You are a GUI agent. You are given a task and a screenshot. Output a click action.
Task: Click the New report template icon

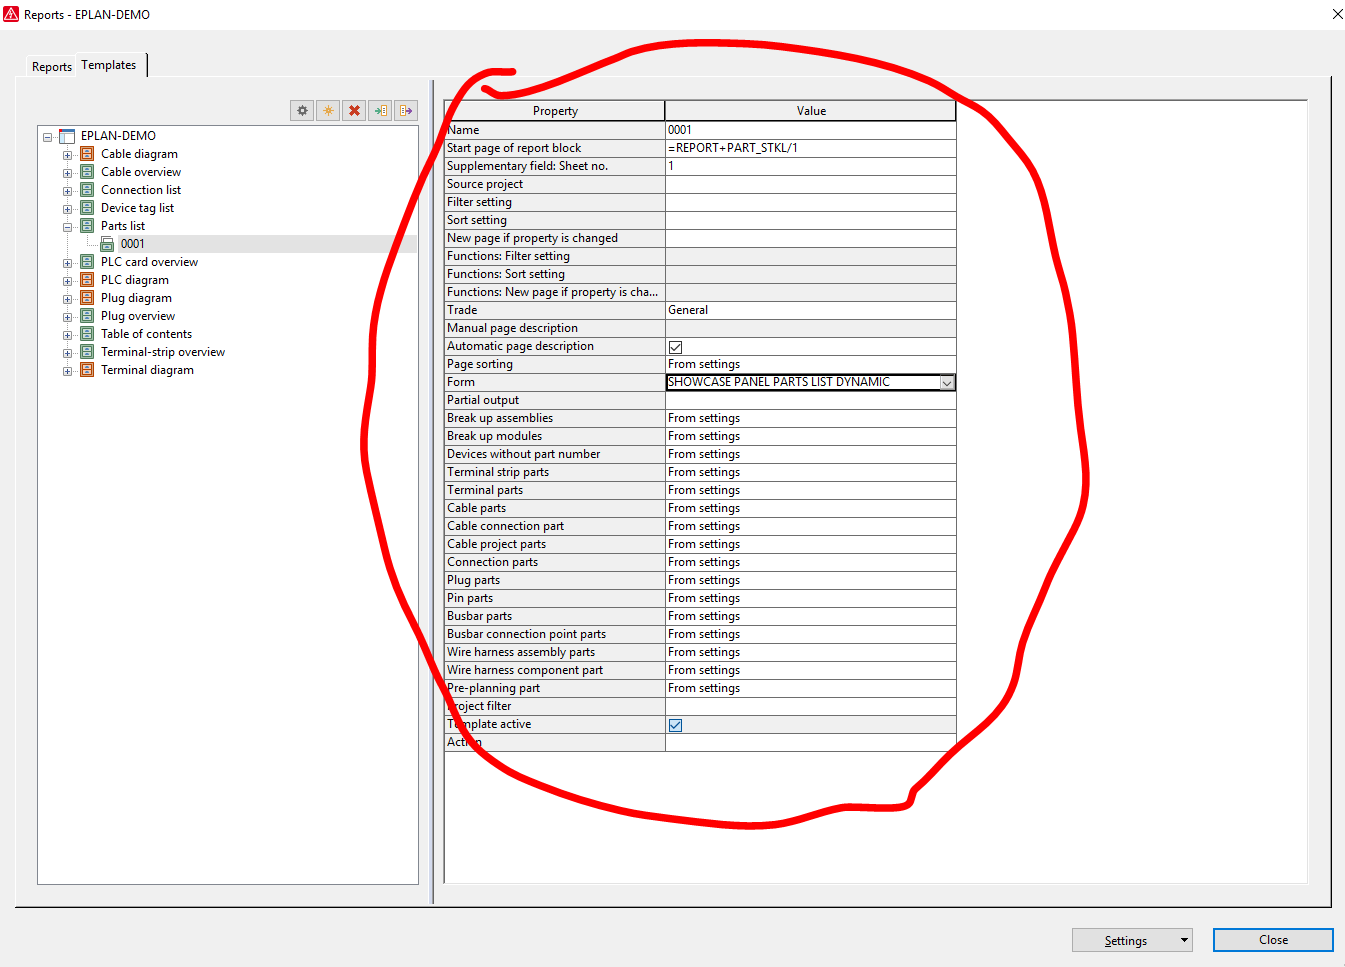click(x=328, y=110)
